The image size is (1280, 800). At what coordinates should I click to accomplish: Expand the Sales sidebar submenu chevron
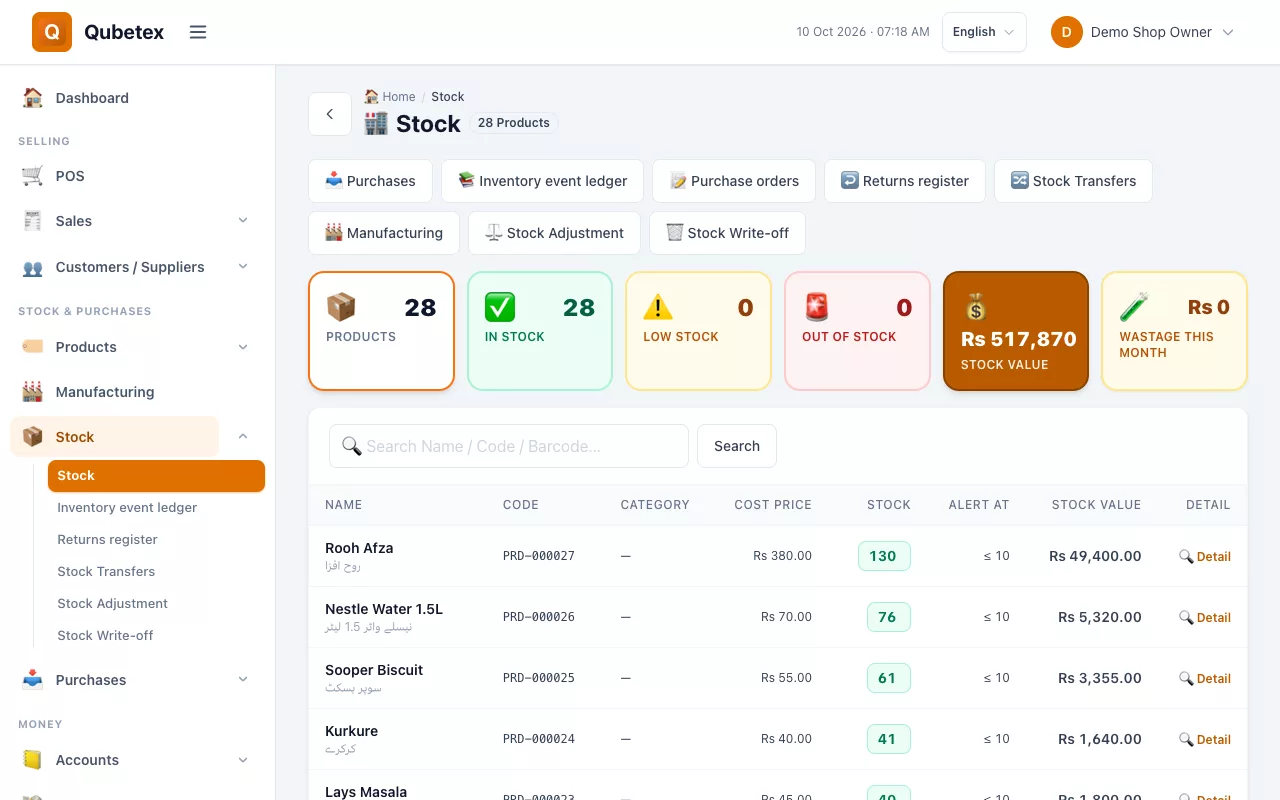pyautogui.click(x=243, y=221)
